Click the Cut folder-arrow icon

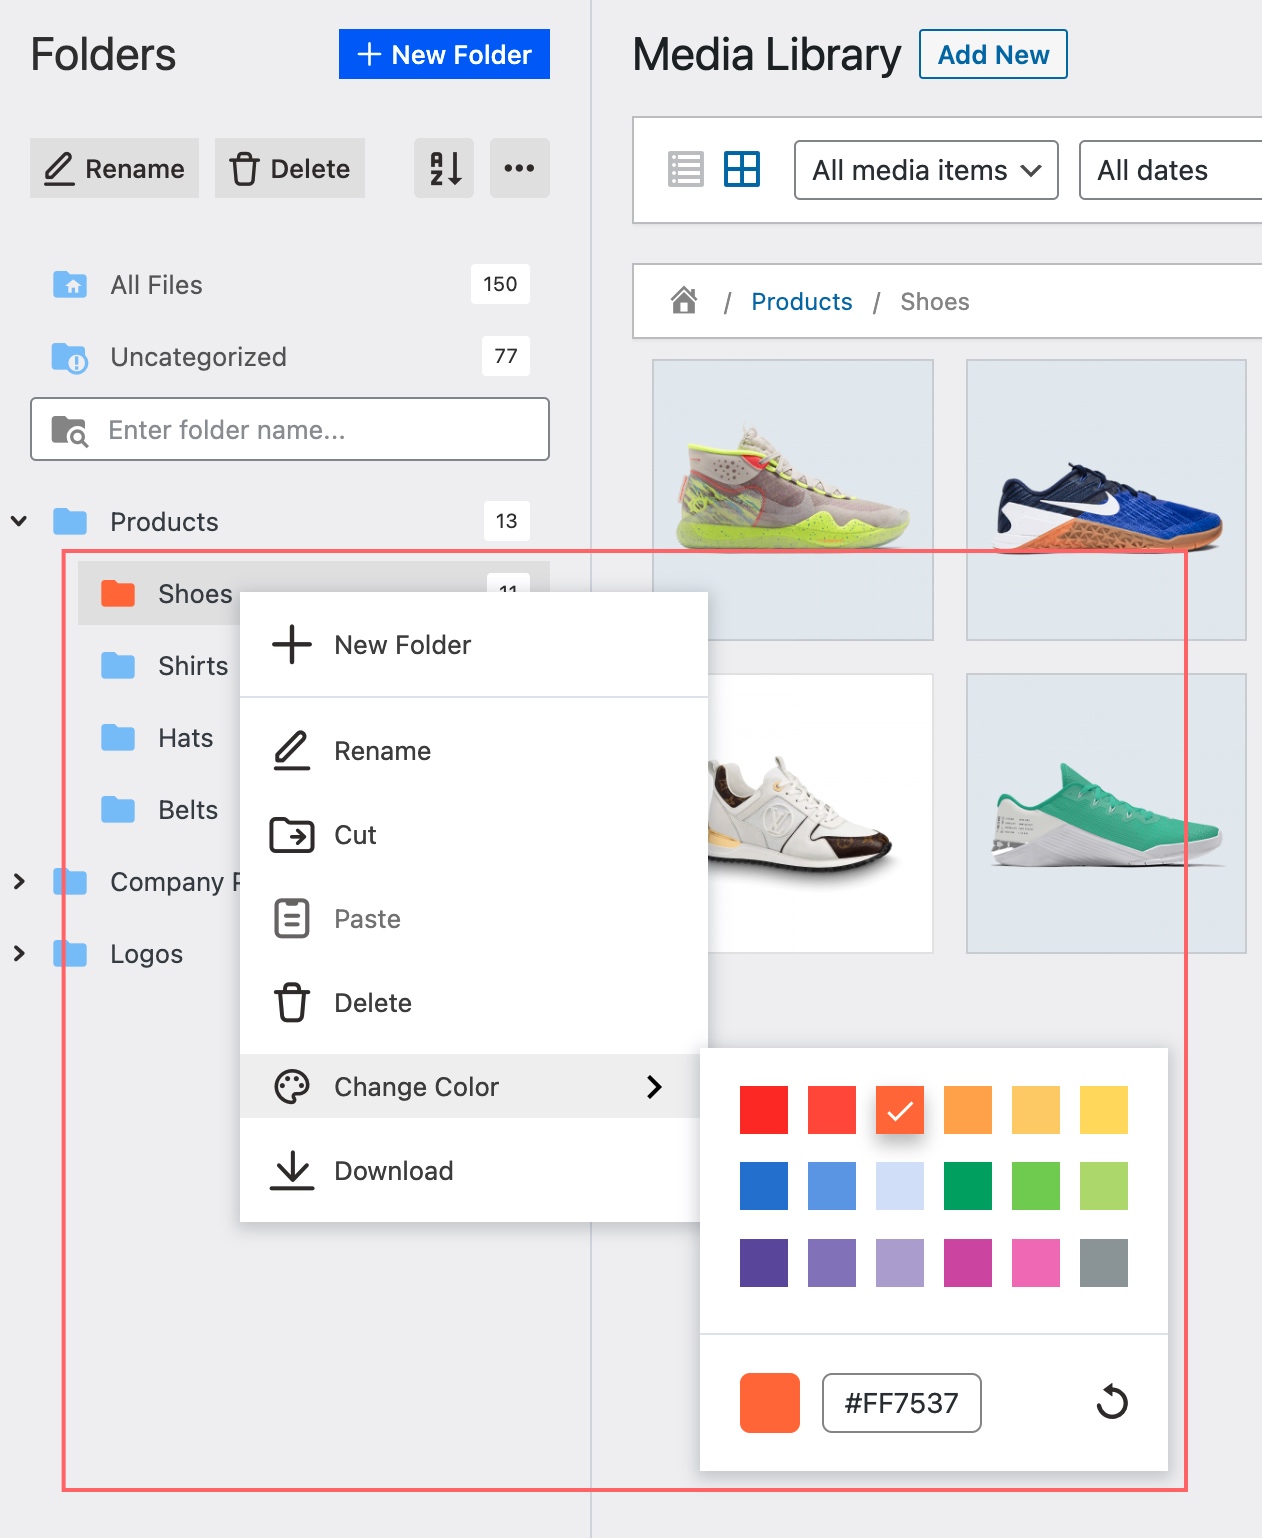click(x=292, y=835)
